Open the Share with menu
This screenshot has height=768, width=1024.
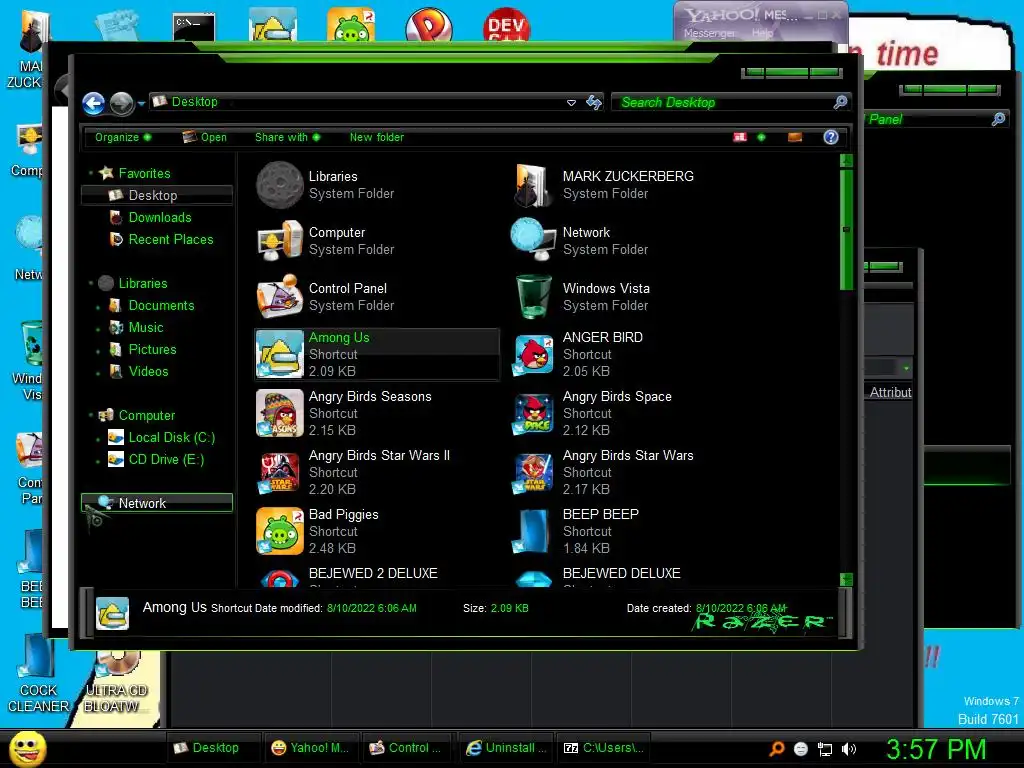pyautogui.click(x=287, y=137)
